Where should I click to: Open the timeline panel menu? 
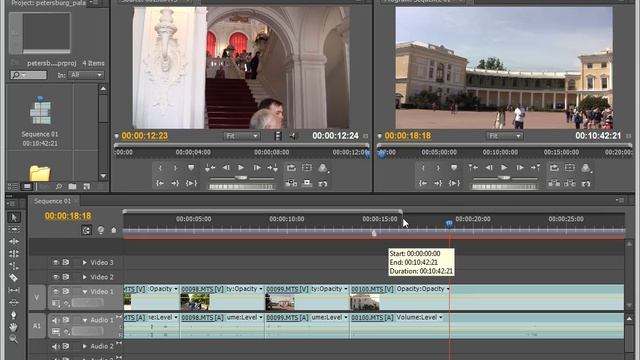point(620,200)
